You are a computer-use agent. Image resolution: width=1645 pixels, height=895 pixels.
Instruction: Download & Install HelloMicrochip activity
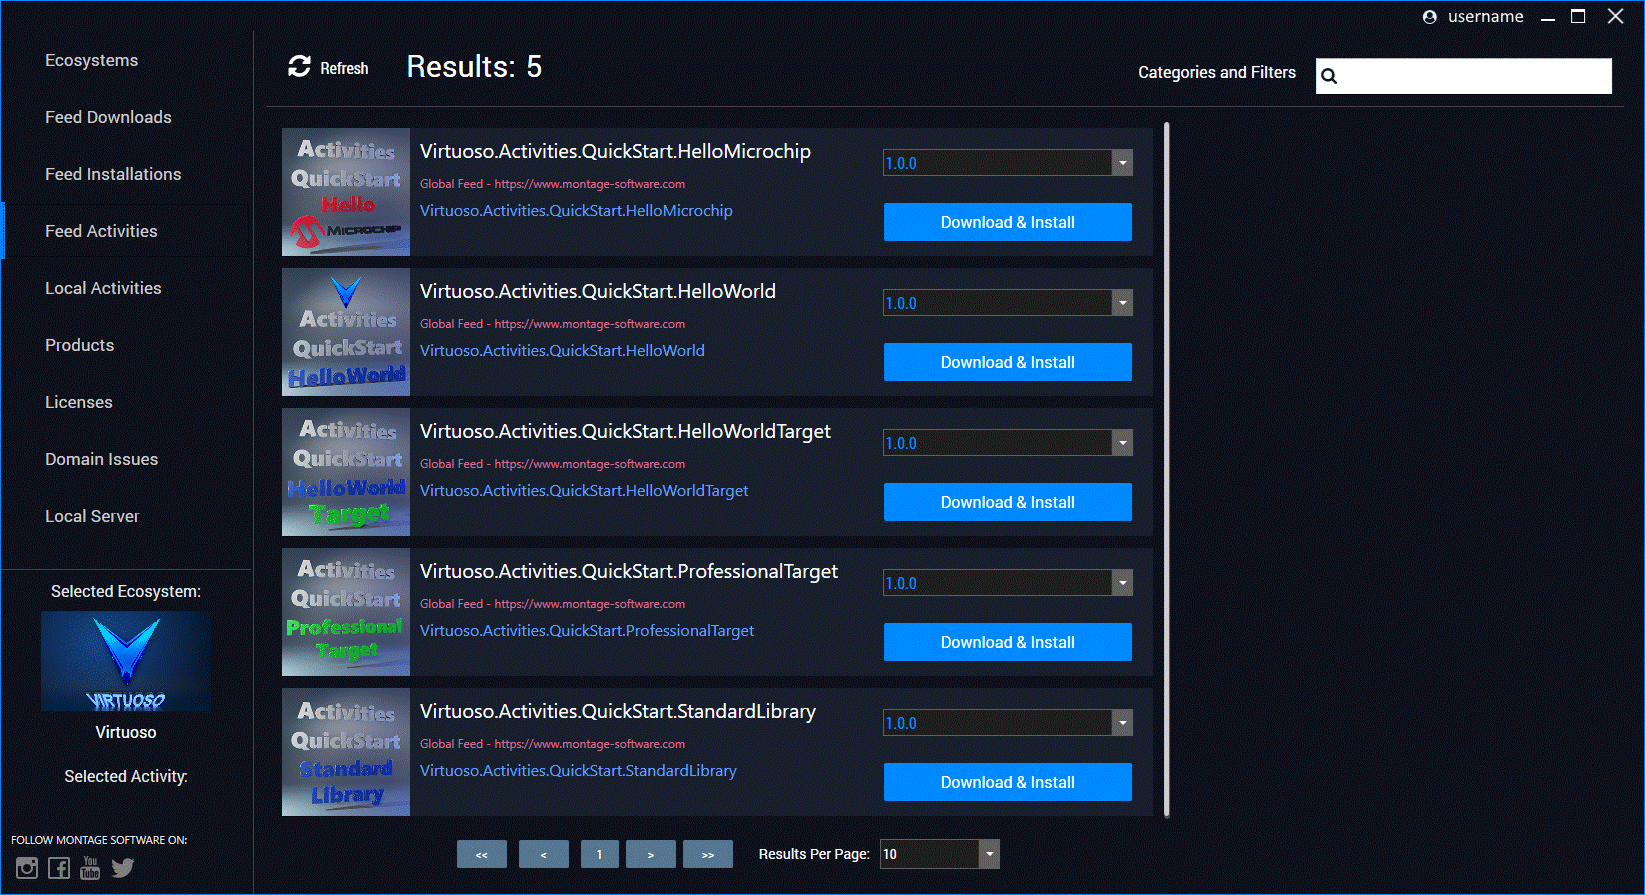coord(1008,222)
